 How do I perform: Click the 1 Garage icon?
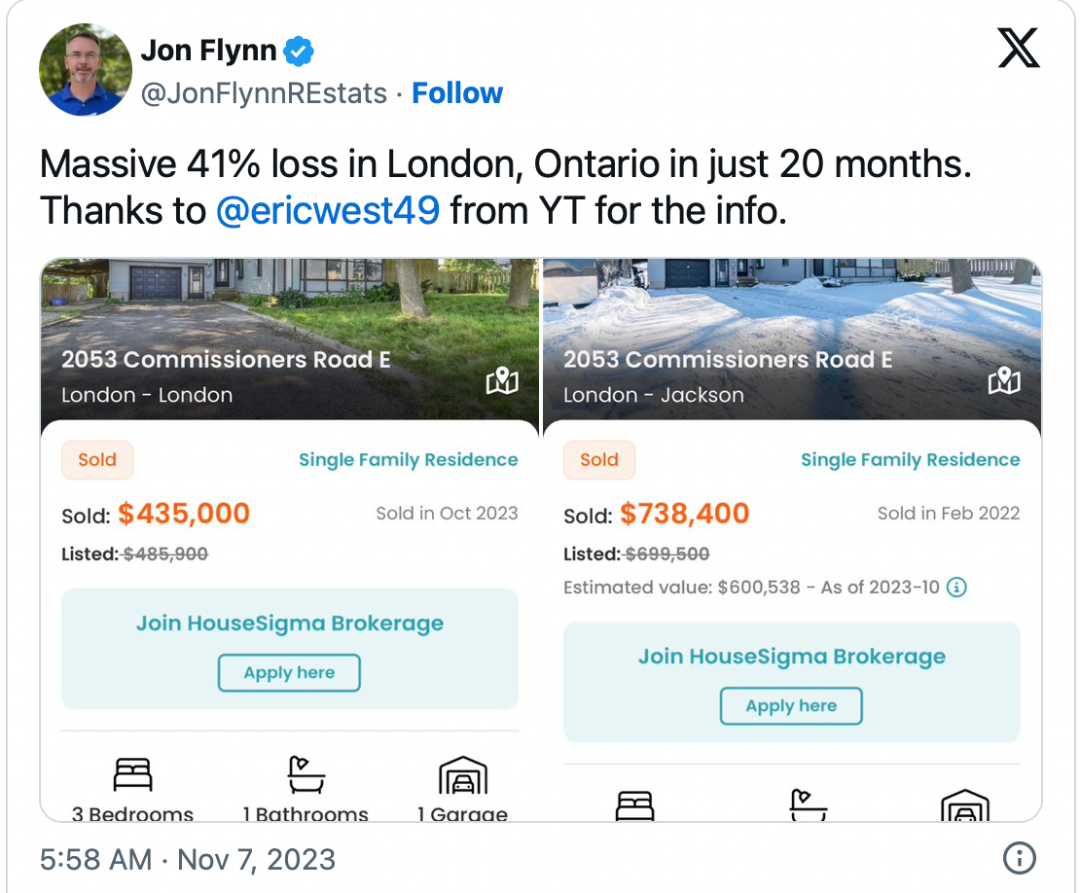[x=463, y=775]
